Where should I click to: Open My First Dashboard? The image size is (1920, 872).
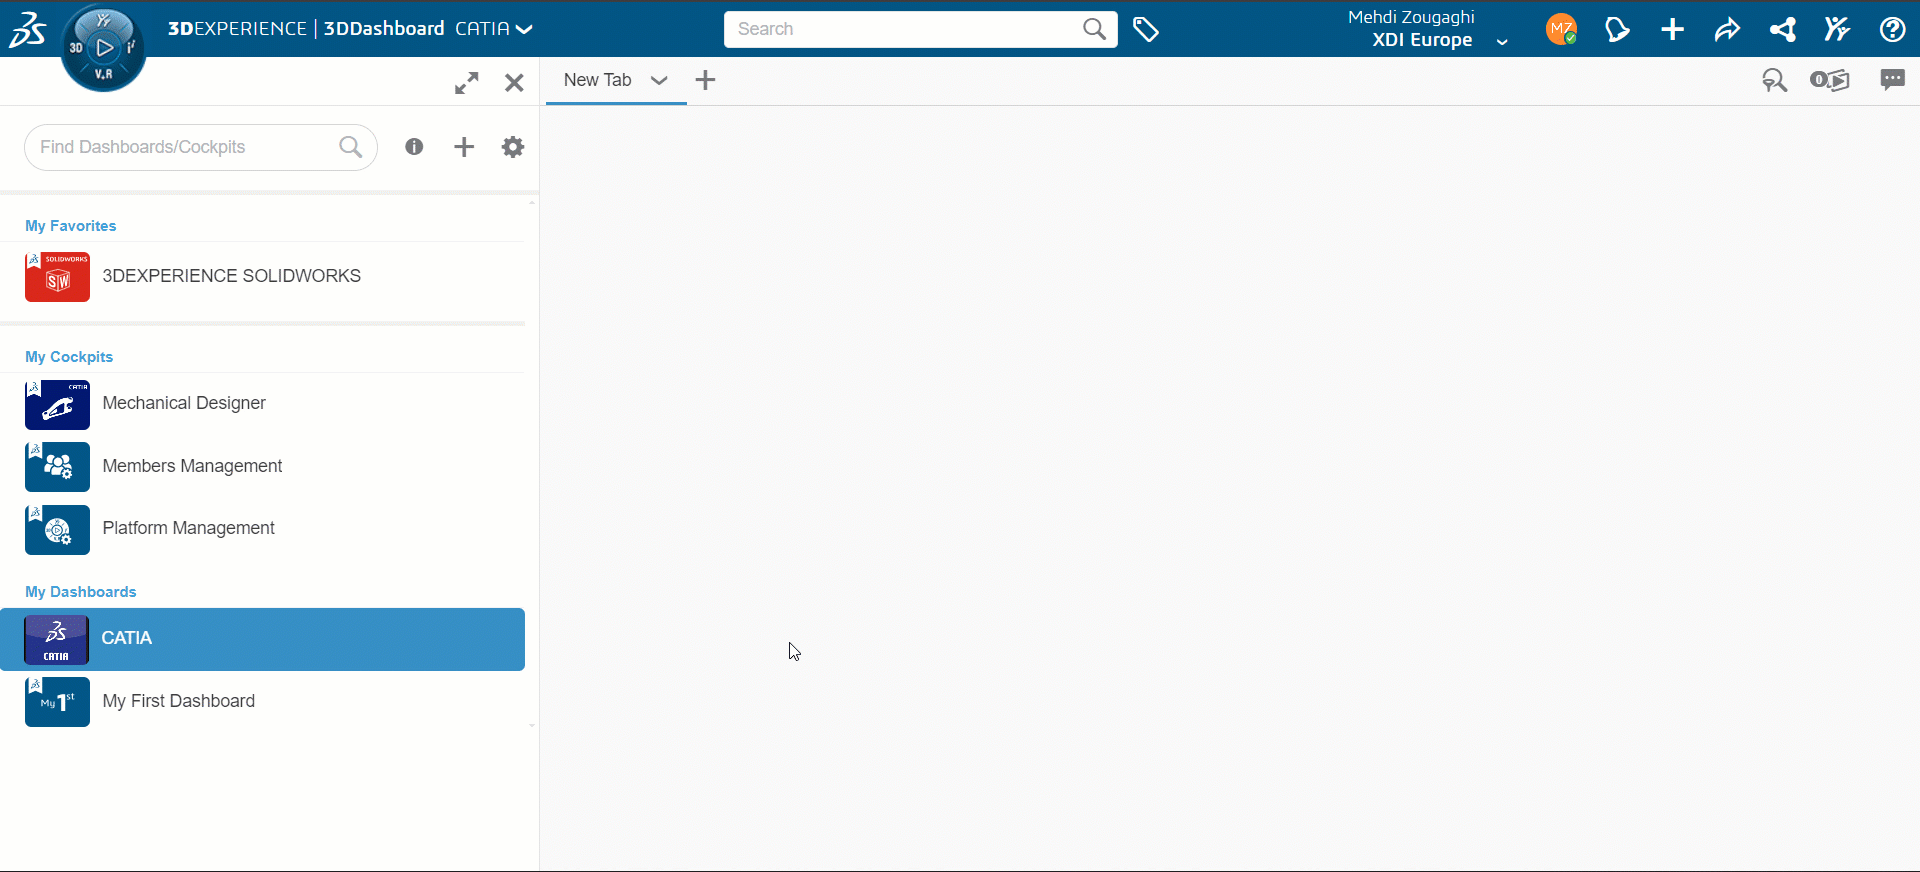click(178, 701)
